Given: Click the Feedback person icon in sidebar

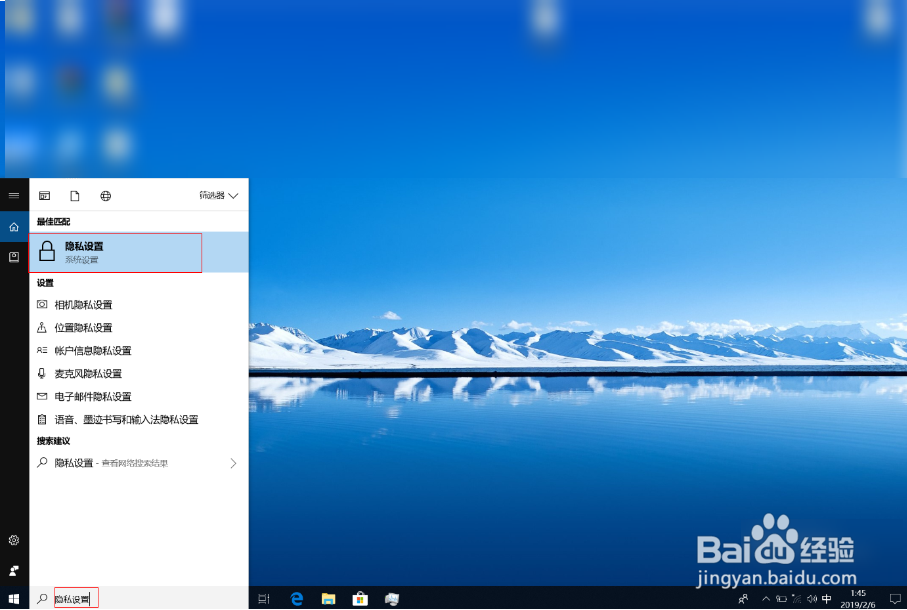Looking at the screenshot, I should (x=14, y=571).
